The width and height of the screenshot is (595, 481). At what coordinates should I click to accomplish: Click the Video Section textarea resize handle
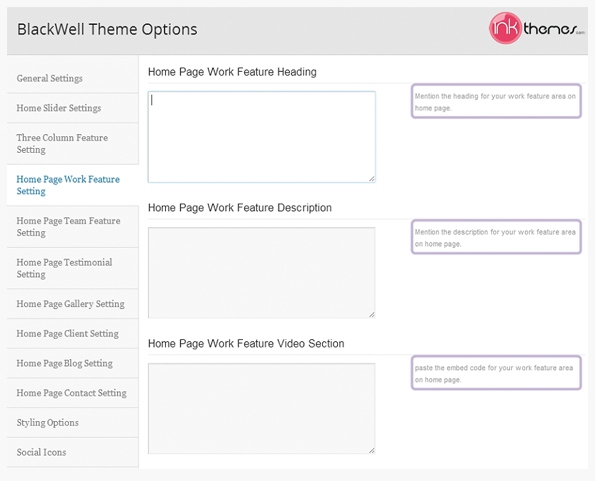372,450
